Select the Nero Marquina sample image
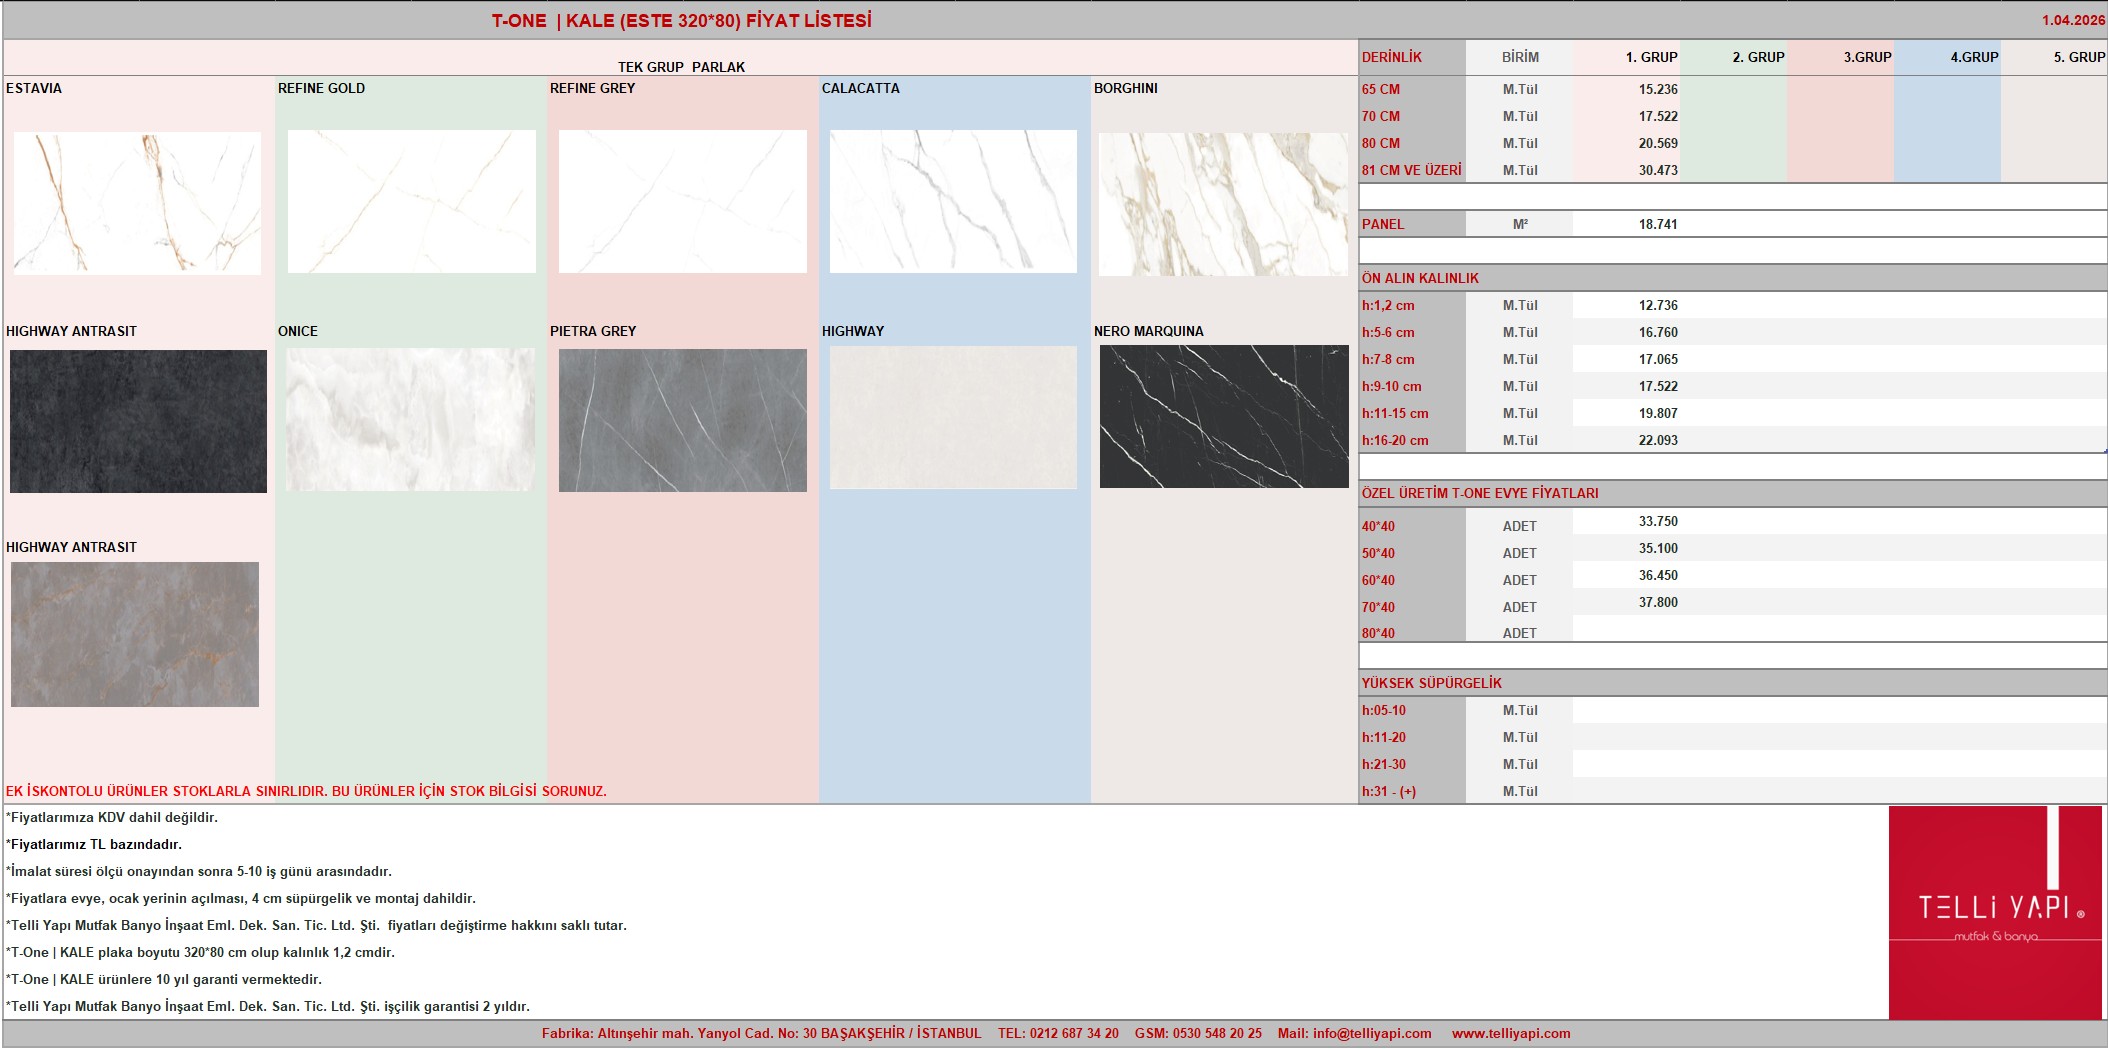This screenshot has height=1049, width=2108. [x=1224, y=417]
